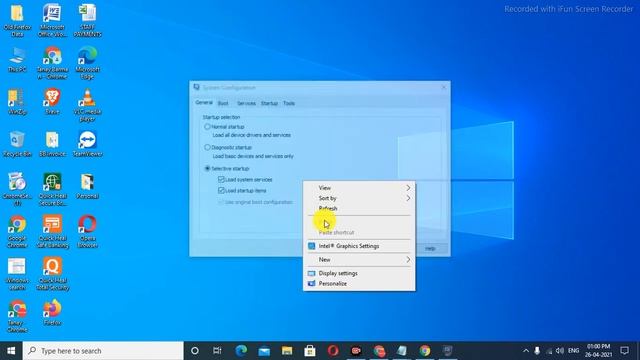Select the Microsoft Edge desktop shortcut
This screenshot has height=360, width=640.
pyautogui.click(x=87, y=62)
